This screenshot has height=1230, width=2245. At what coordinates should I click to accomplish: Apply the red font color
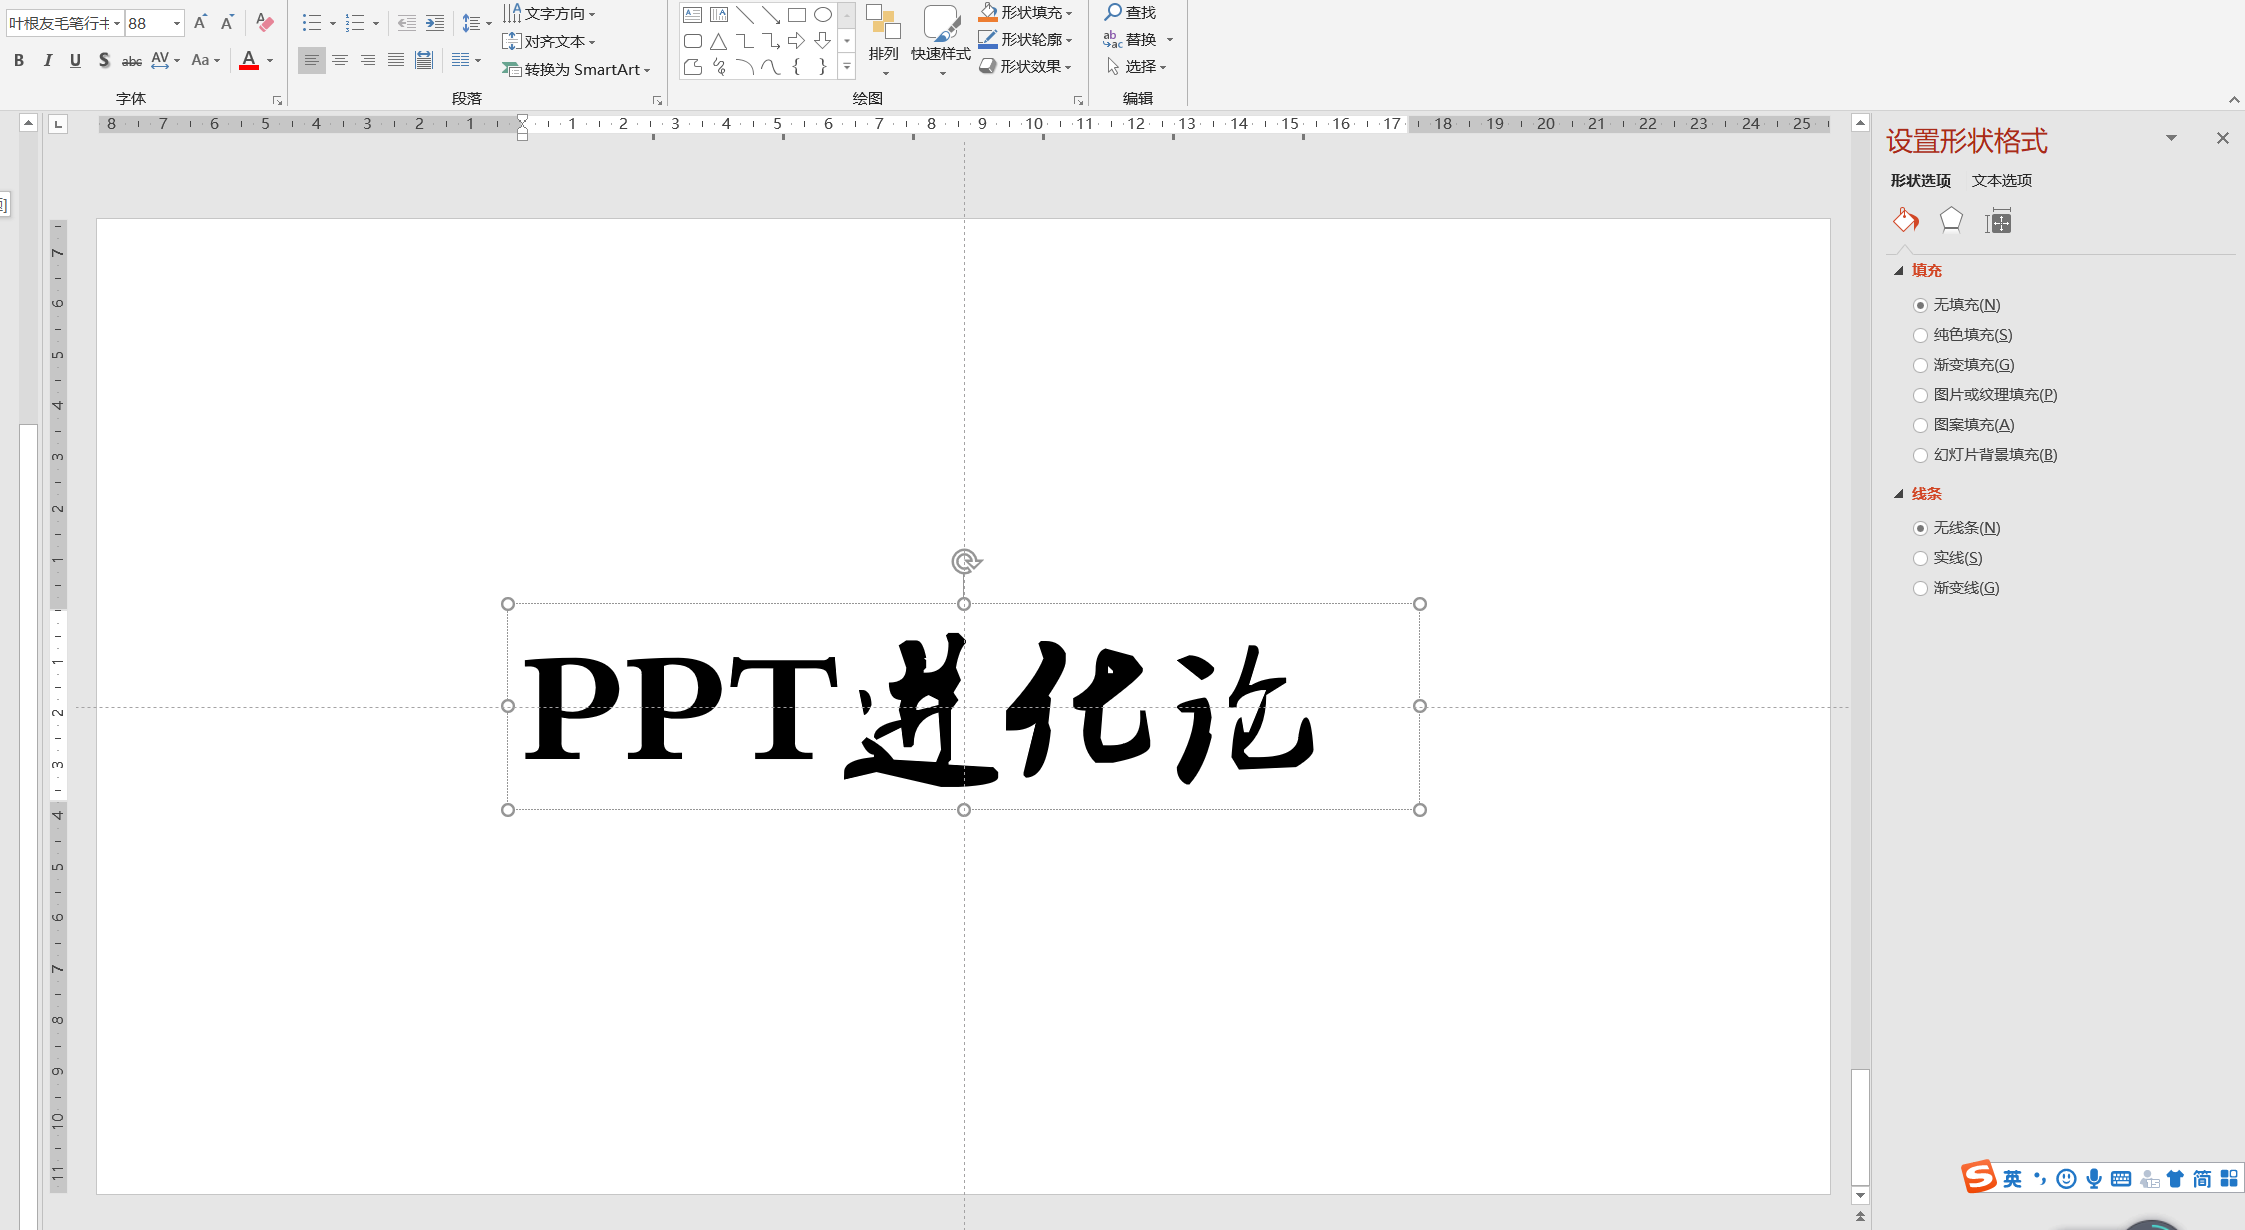[249, 60]
